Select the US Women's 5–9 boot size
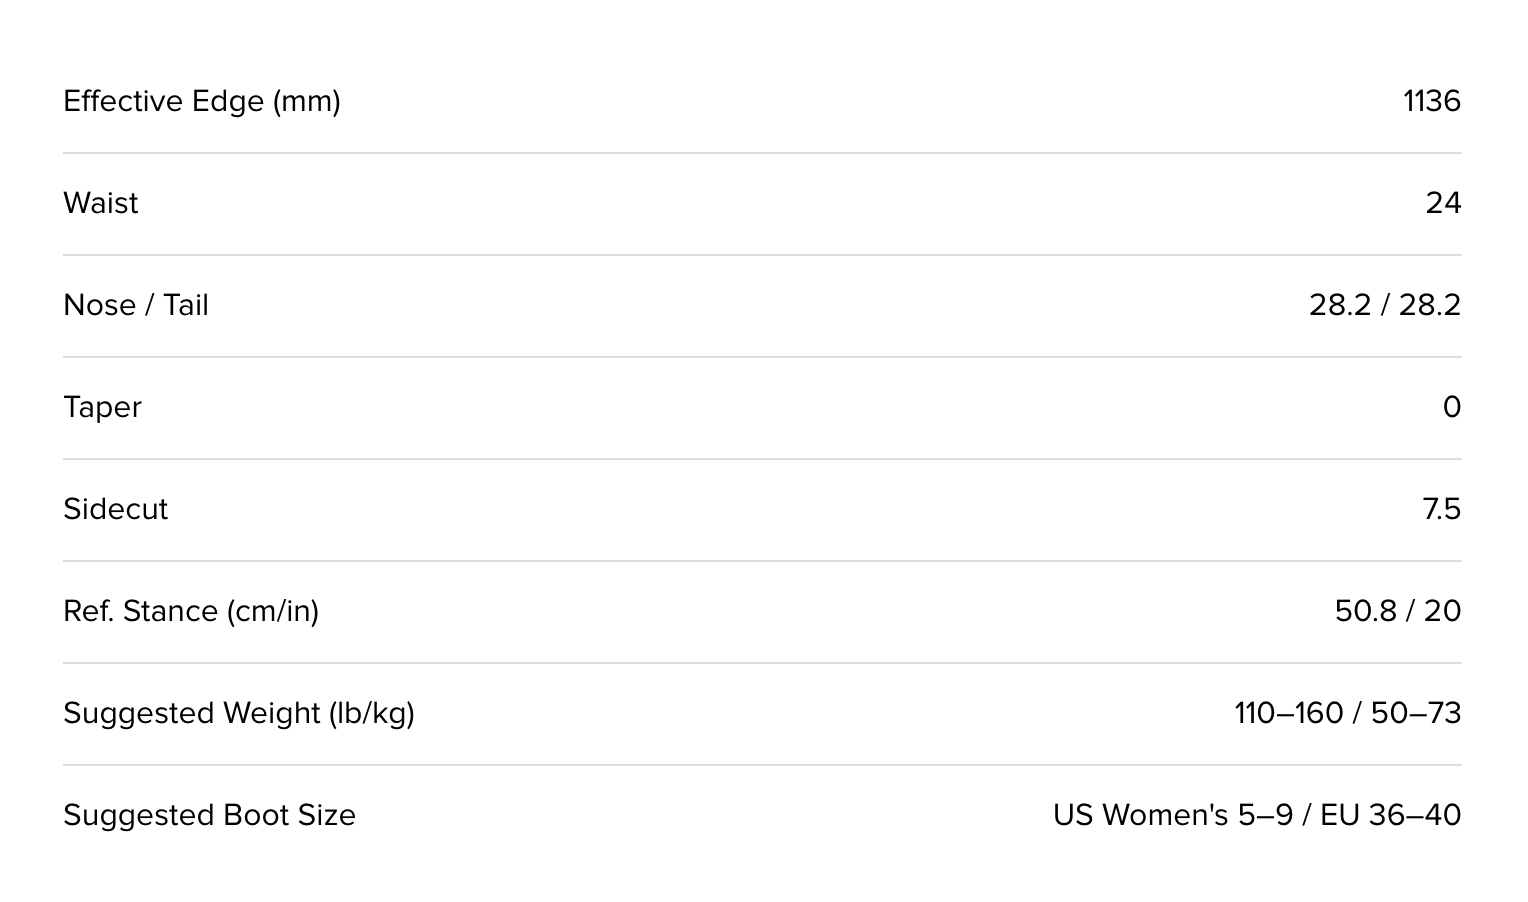This screenshot has height=902, width=1528. [1171, 816]
